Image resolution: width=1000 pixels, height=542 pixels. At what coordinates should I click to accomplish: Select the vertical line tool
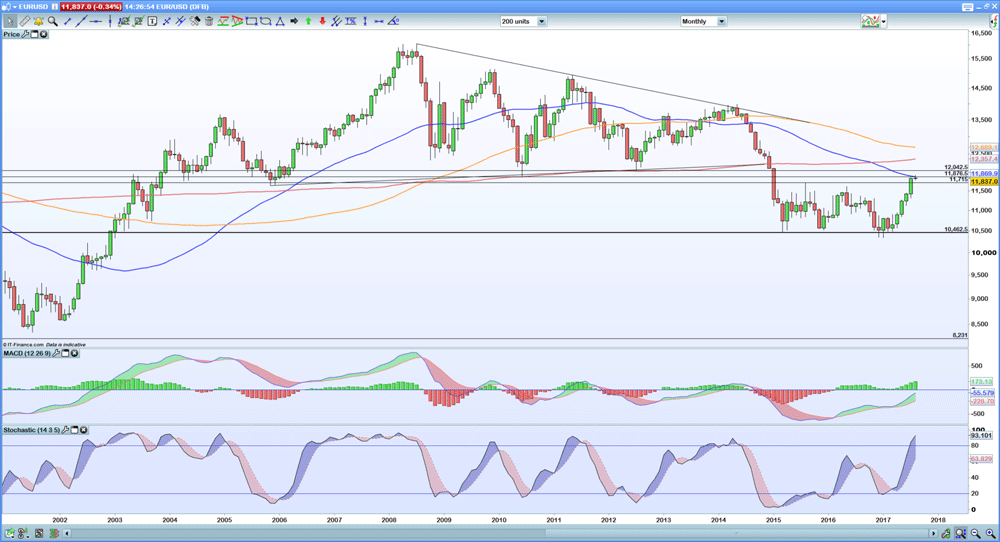coord(110,21)
